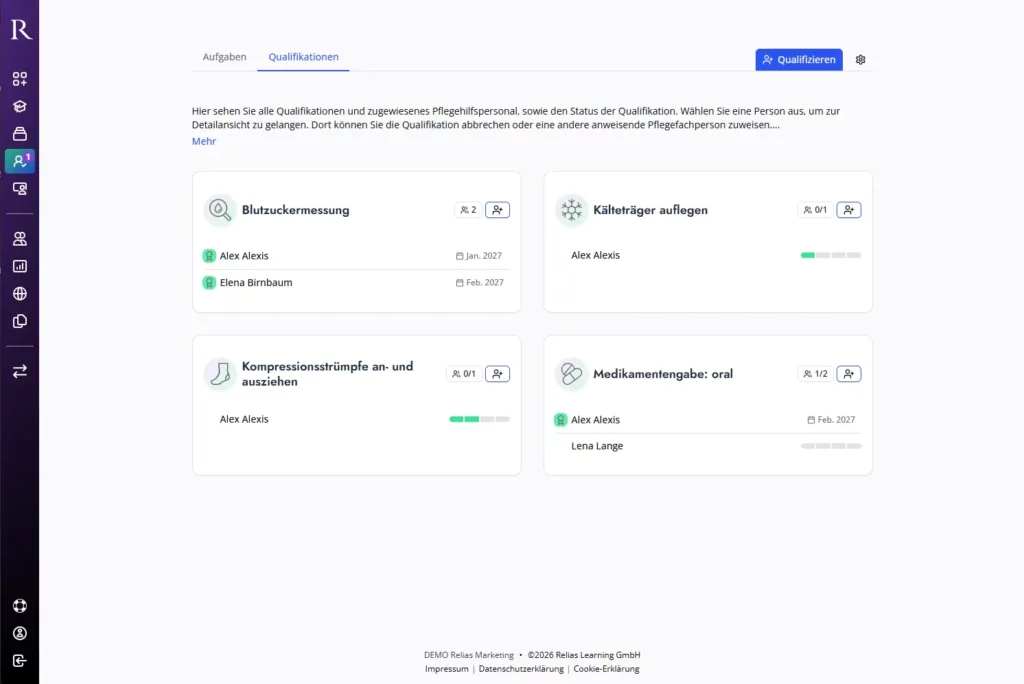This screenshot has height=684, width=1024.
Task: Click the Kompressionsstrümpfe sock icon
Action: click(x=220, y=374)
